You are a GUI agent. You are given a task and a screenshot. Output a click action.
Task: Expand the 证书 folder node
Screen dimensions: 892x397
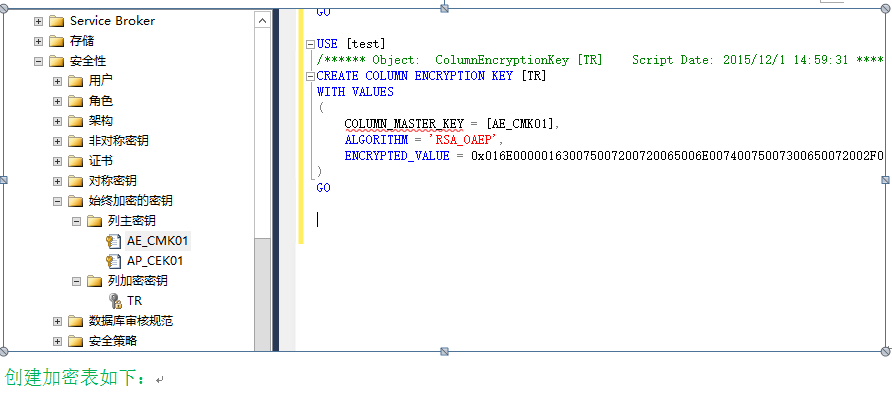[x=57, y=162]
